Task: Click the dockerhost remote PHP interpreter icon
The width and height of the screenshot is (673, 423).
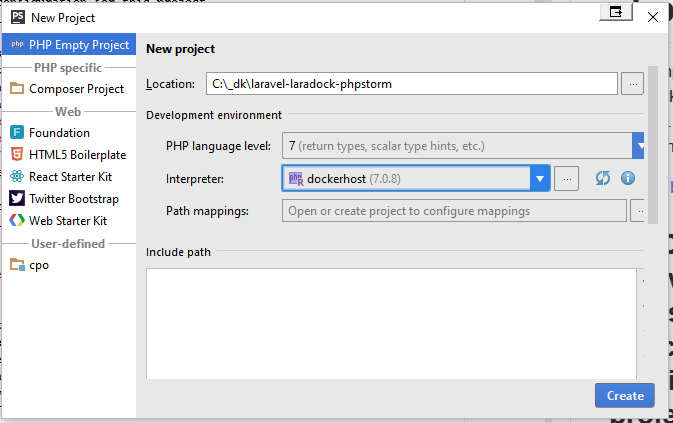Action: (296, 179)
